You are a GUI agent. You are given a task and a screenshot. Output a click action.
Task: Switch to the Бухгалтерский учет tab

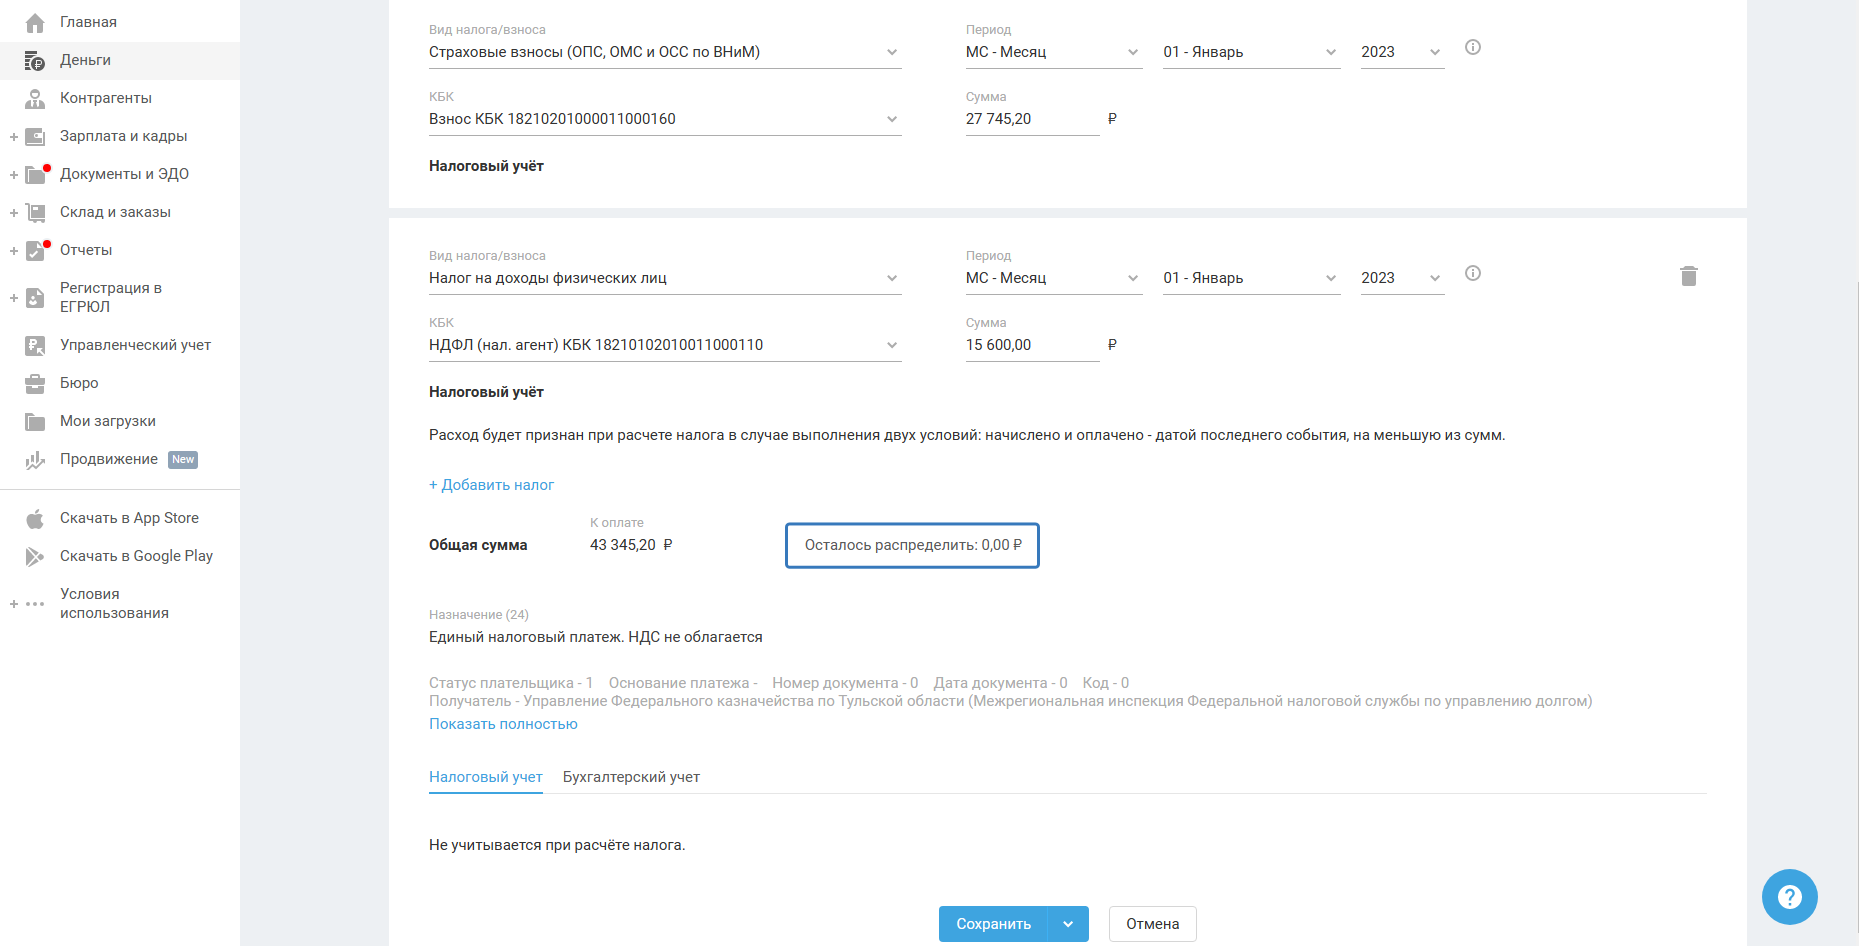coord(631,777)
